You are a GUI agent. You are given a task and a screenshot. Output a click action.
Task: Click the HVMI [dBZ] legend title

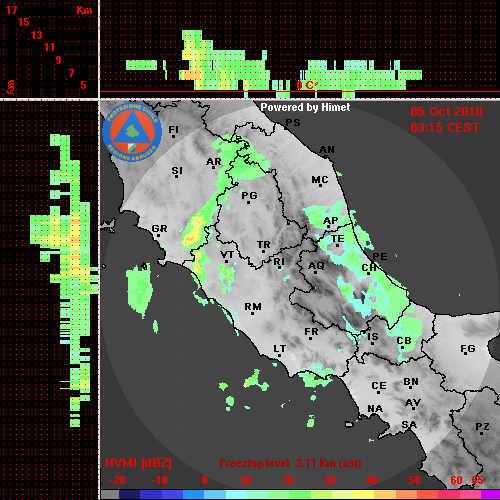[x=138, y=463]
